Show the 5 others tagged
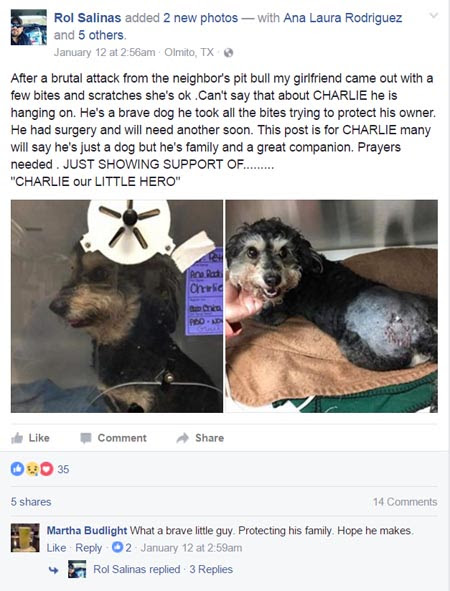 101,35
